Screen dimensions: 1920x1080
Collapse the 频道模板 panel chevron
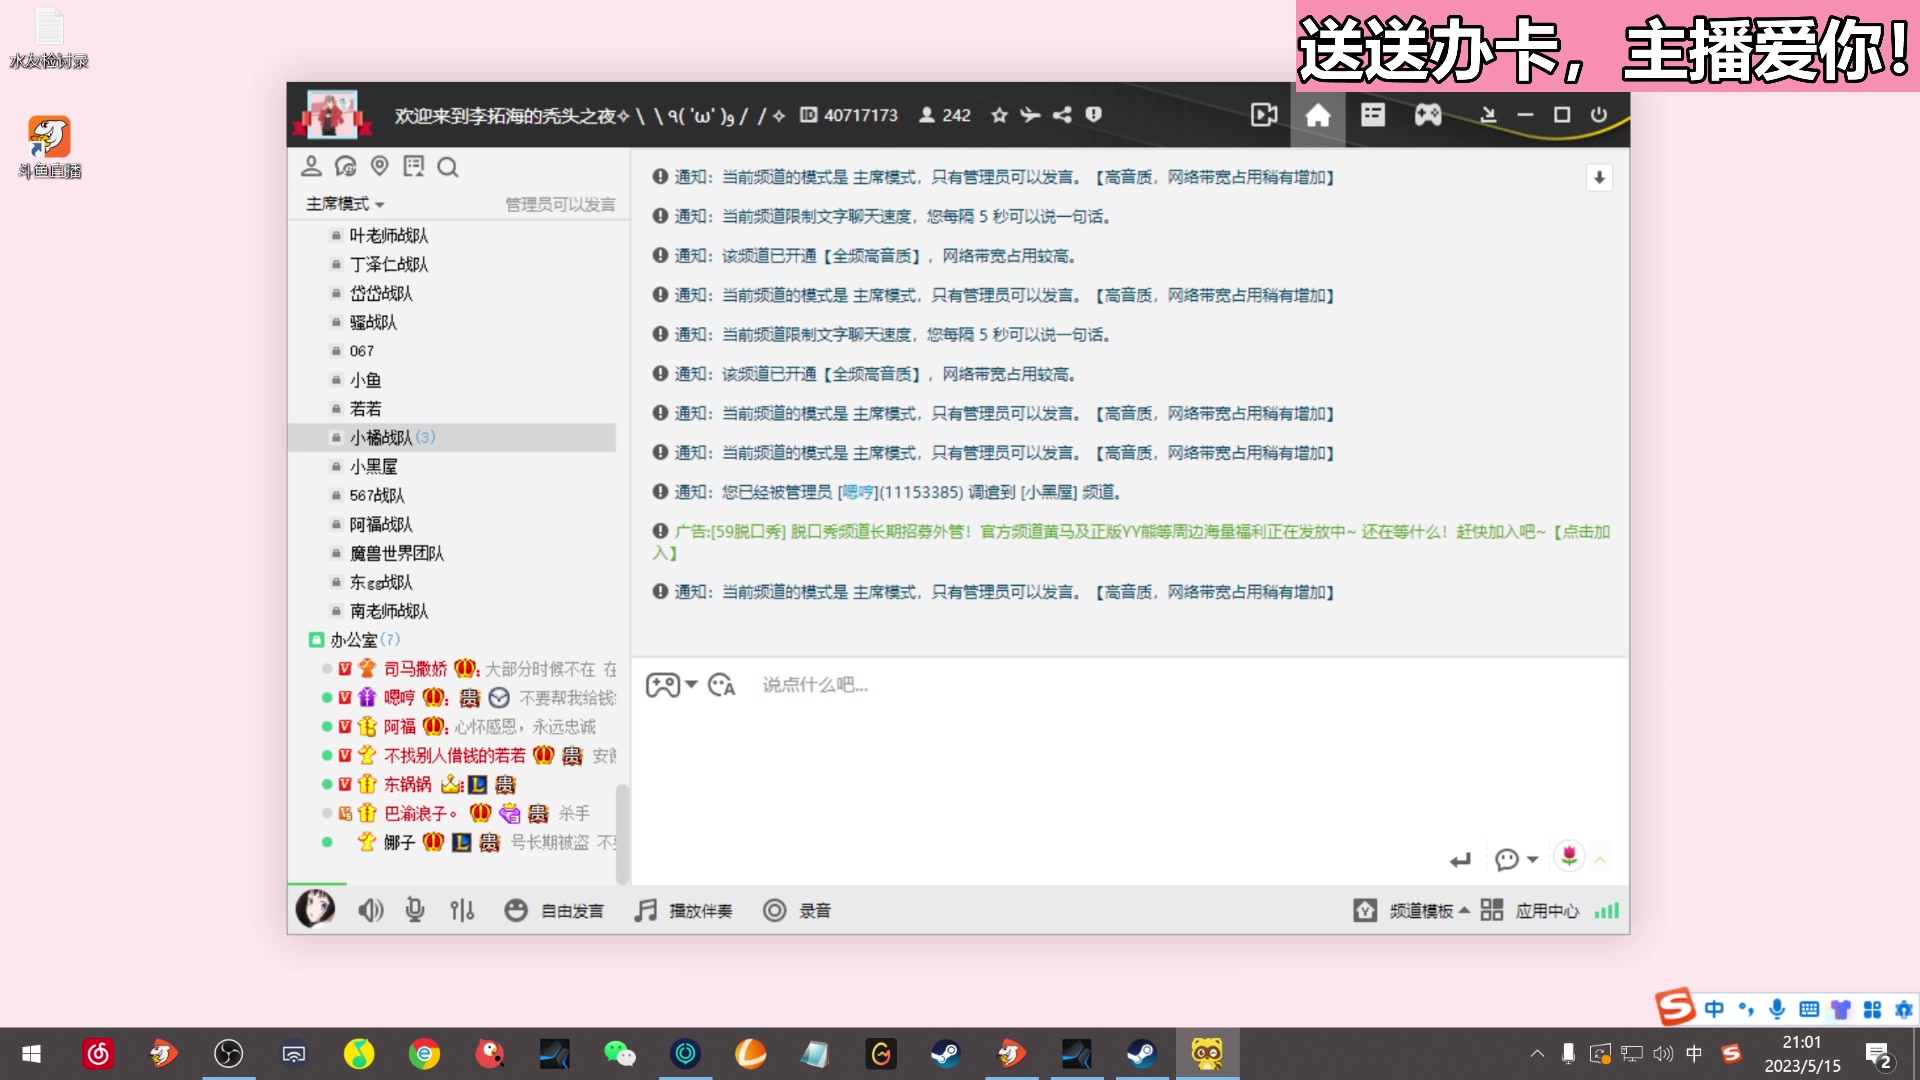pos(1464,910)
